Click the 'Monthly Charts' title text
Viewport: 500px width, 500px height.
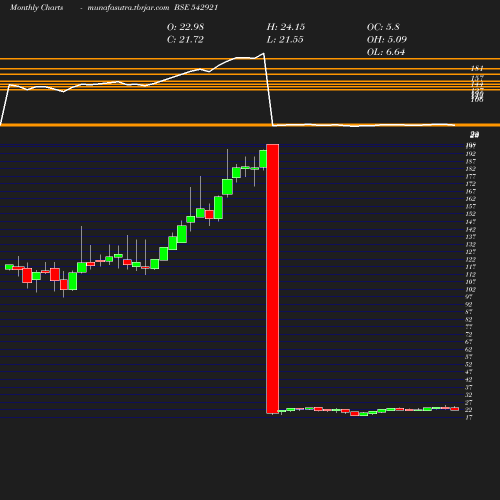point(36,7)
